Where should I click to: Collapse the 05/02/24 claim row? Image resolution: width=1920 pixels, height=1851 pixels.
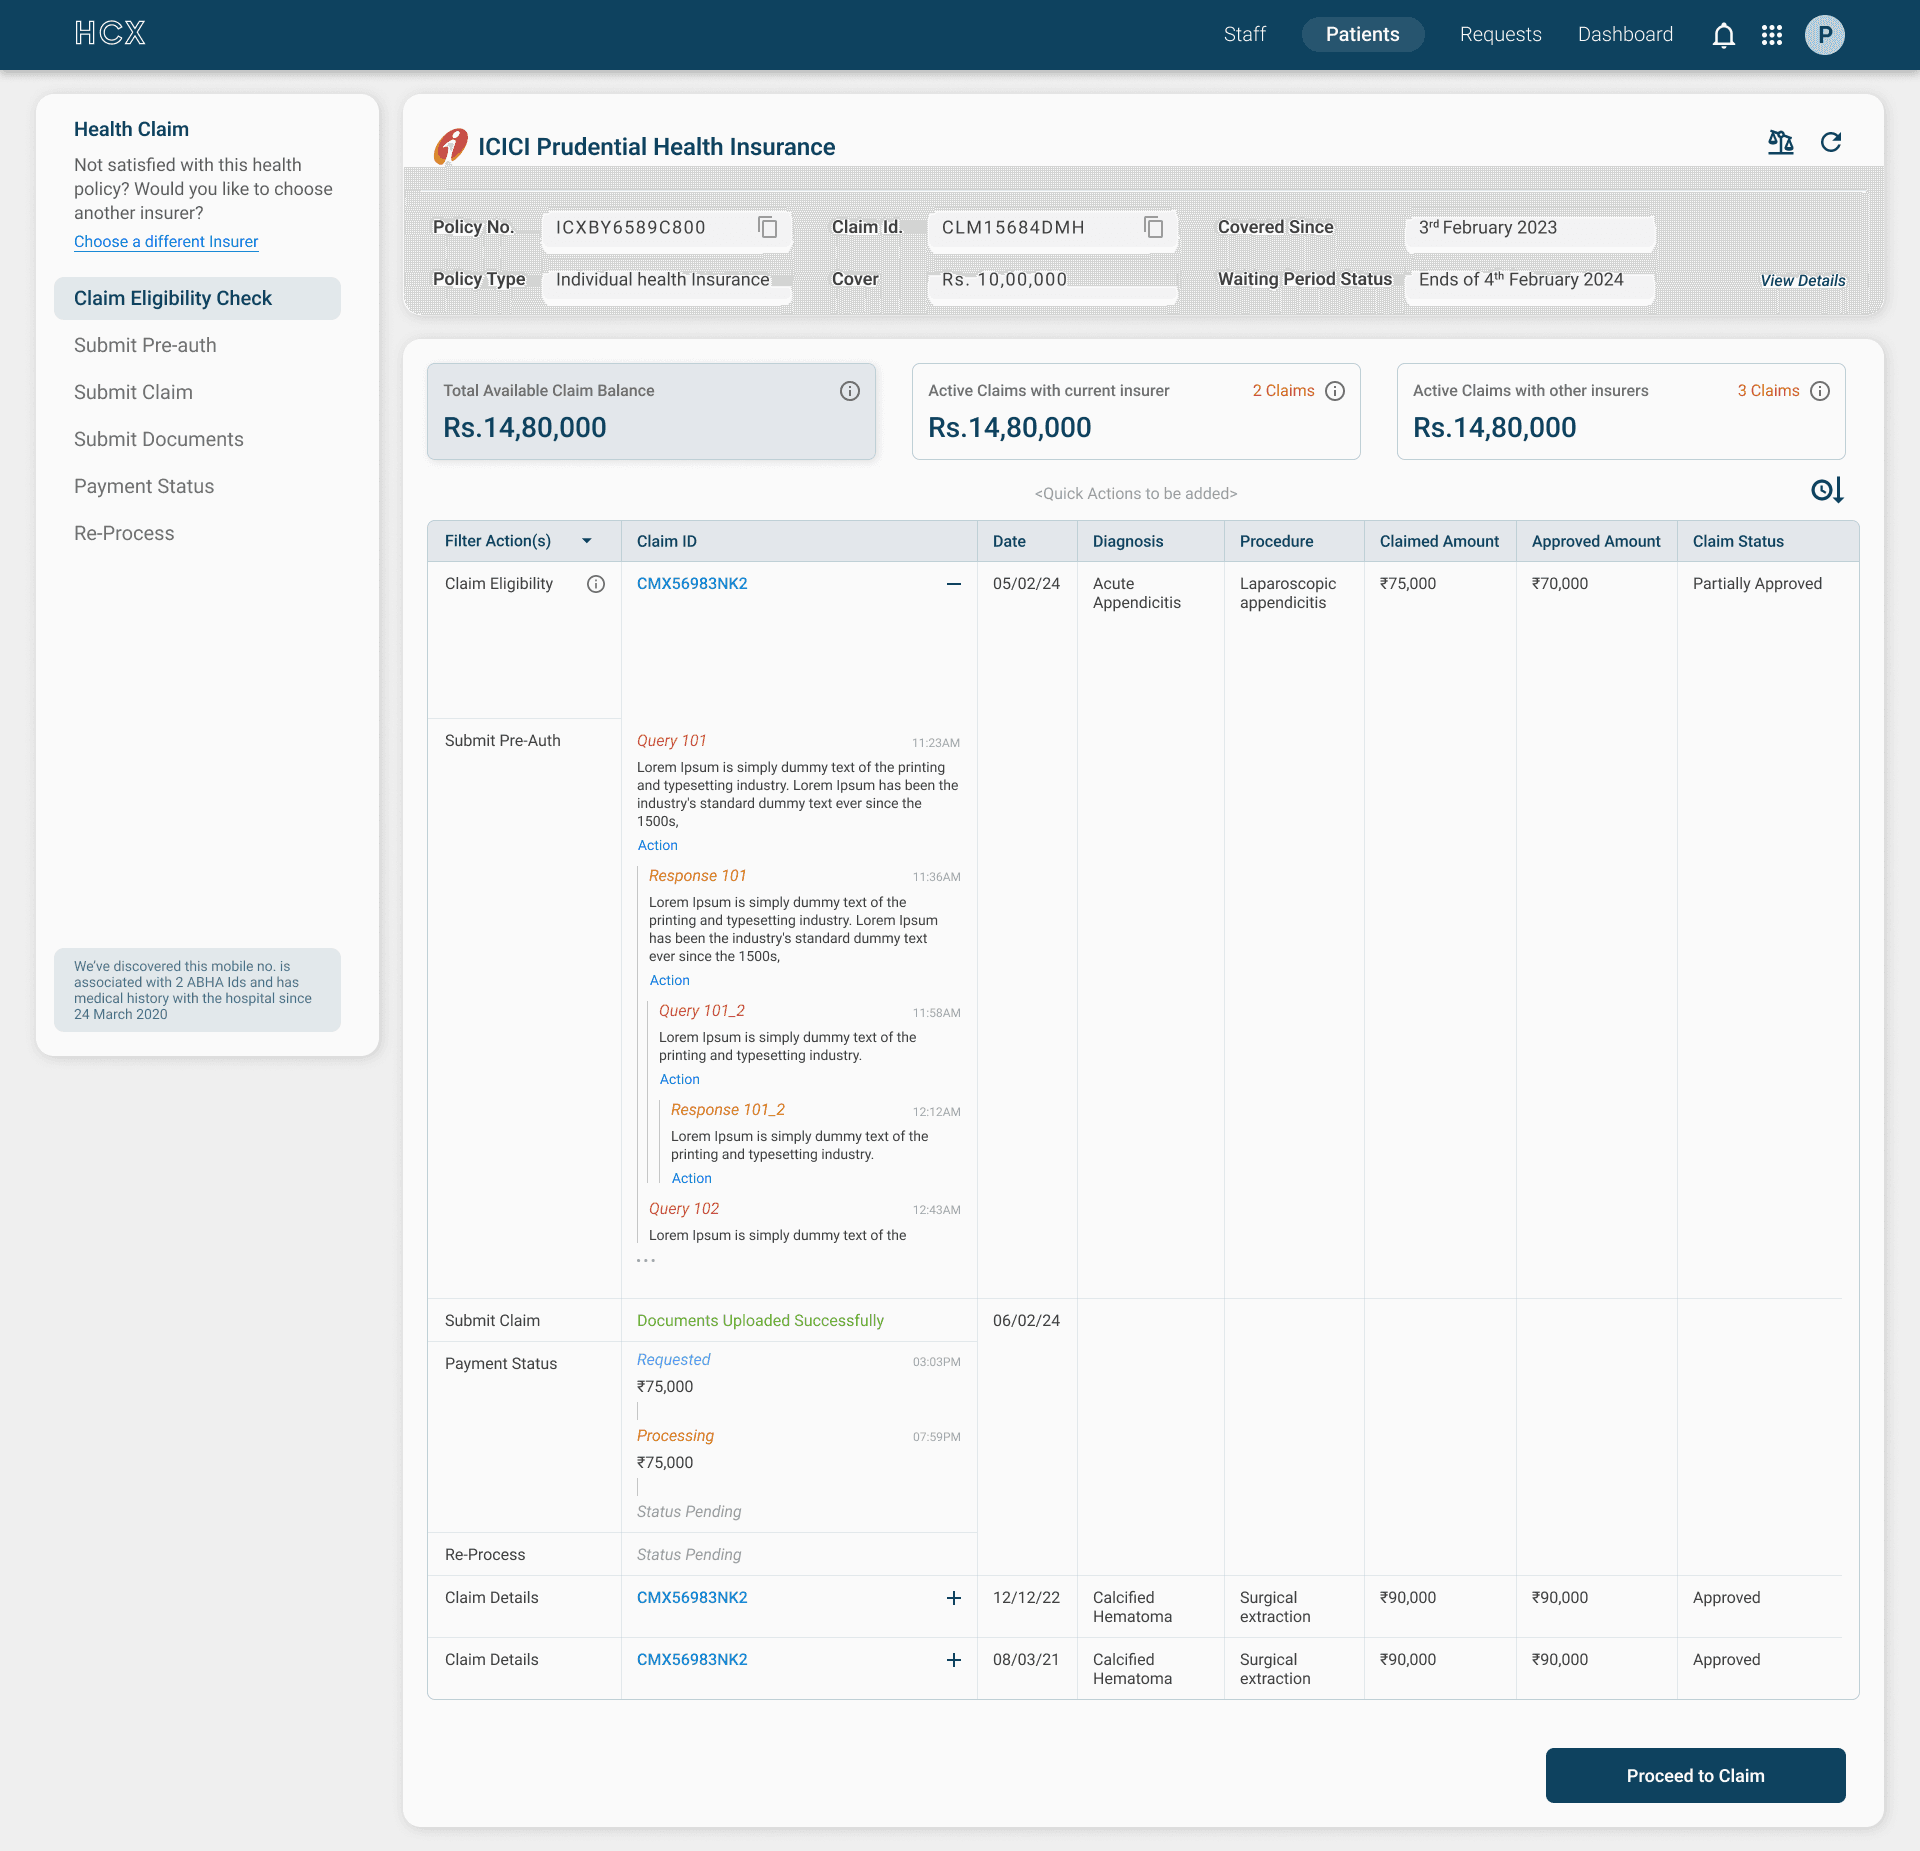pos(953,584)
